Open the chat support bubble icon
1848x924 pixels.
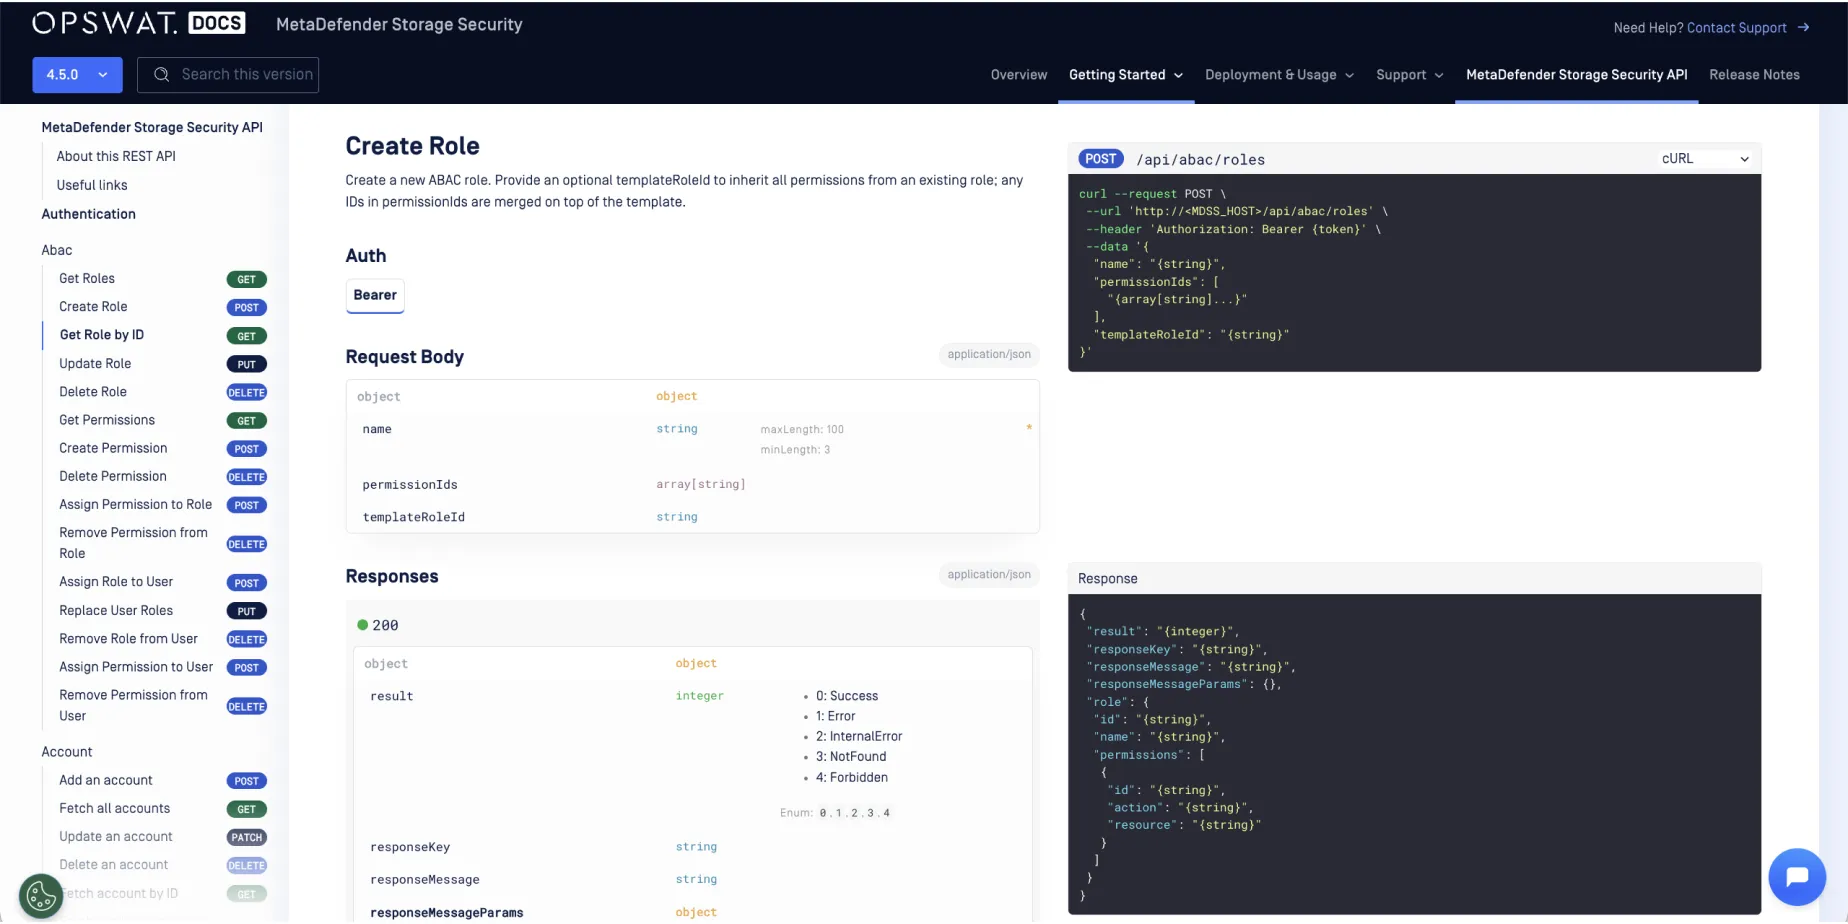pyautogui.click(x=1797, y=877)
